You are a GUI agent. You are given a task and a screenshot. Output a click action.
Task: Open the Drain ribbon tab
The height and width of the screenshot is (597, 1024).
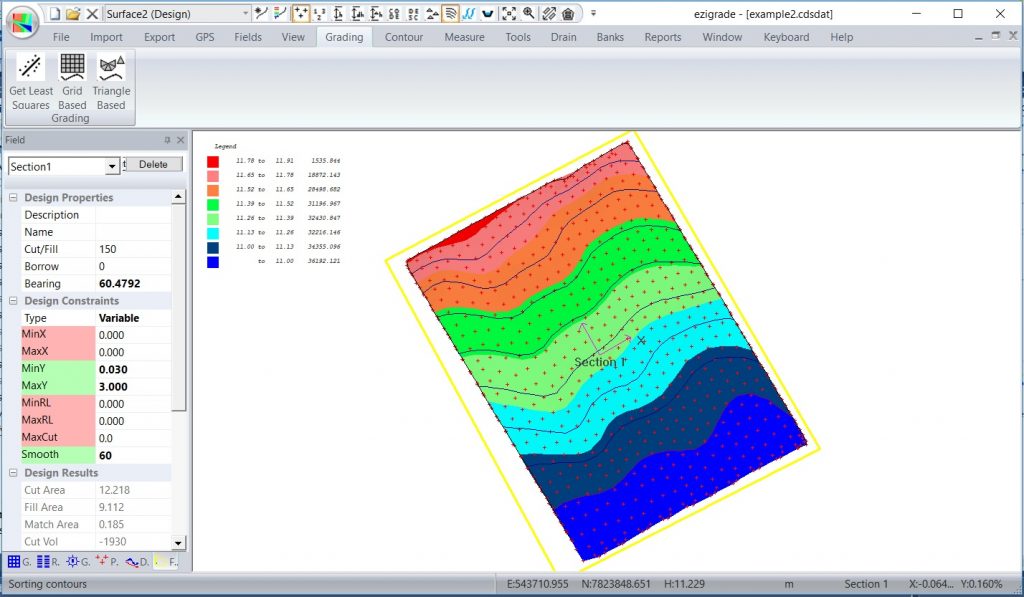pyautogui.click(x=563, y=37)
